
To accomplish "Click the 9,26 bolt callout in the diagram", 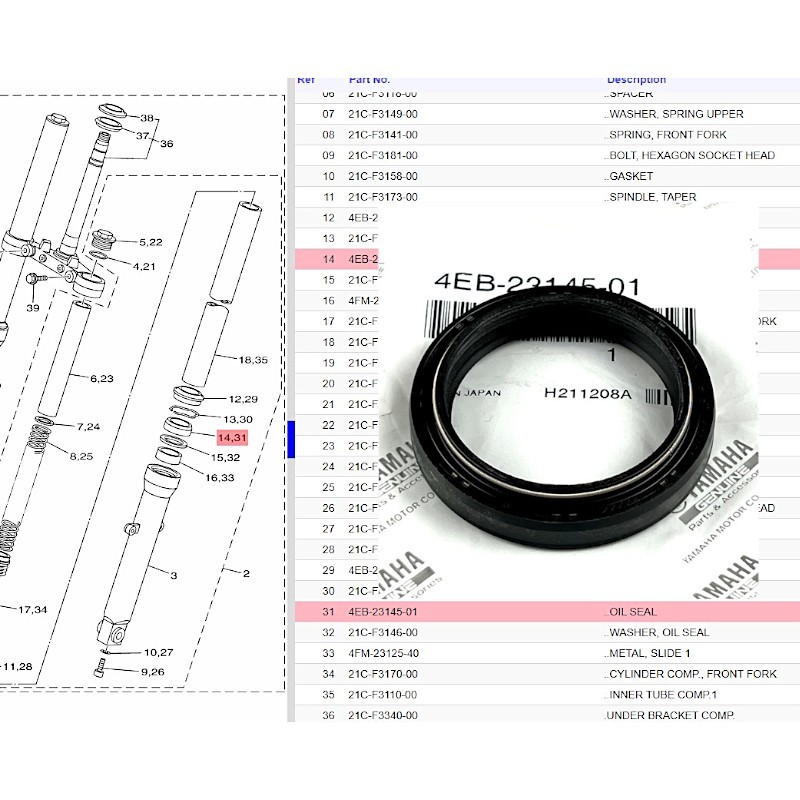I will [153, 672].
